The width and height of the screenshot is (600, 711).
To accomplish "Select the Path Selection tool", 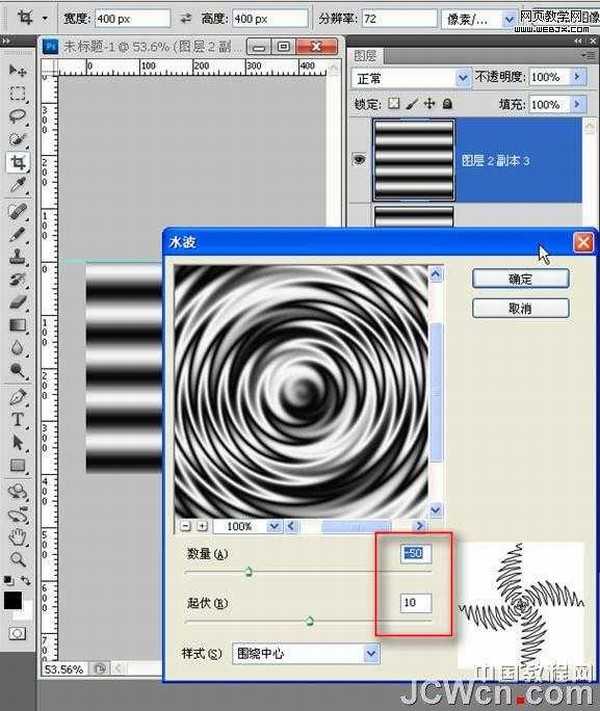I will pyautogui.click(x=18, y=442).
